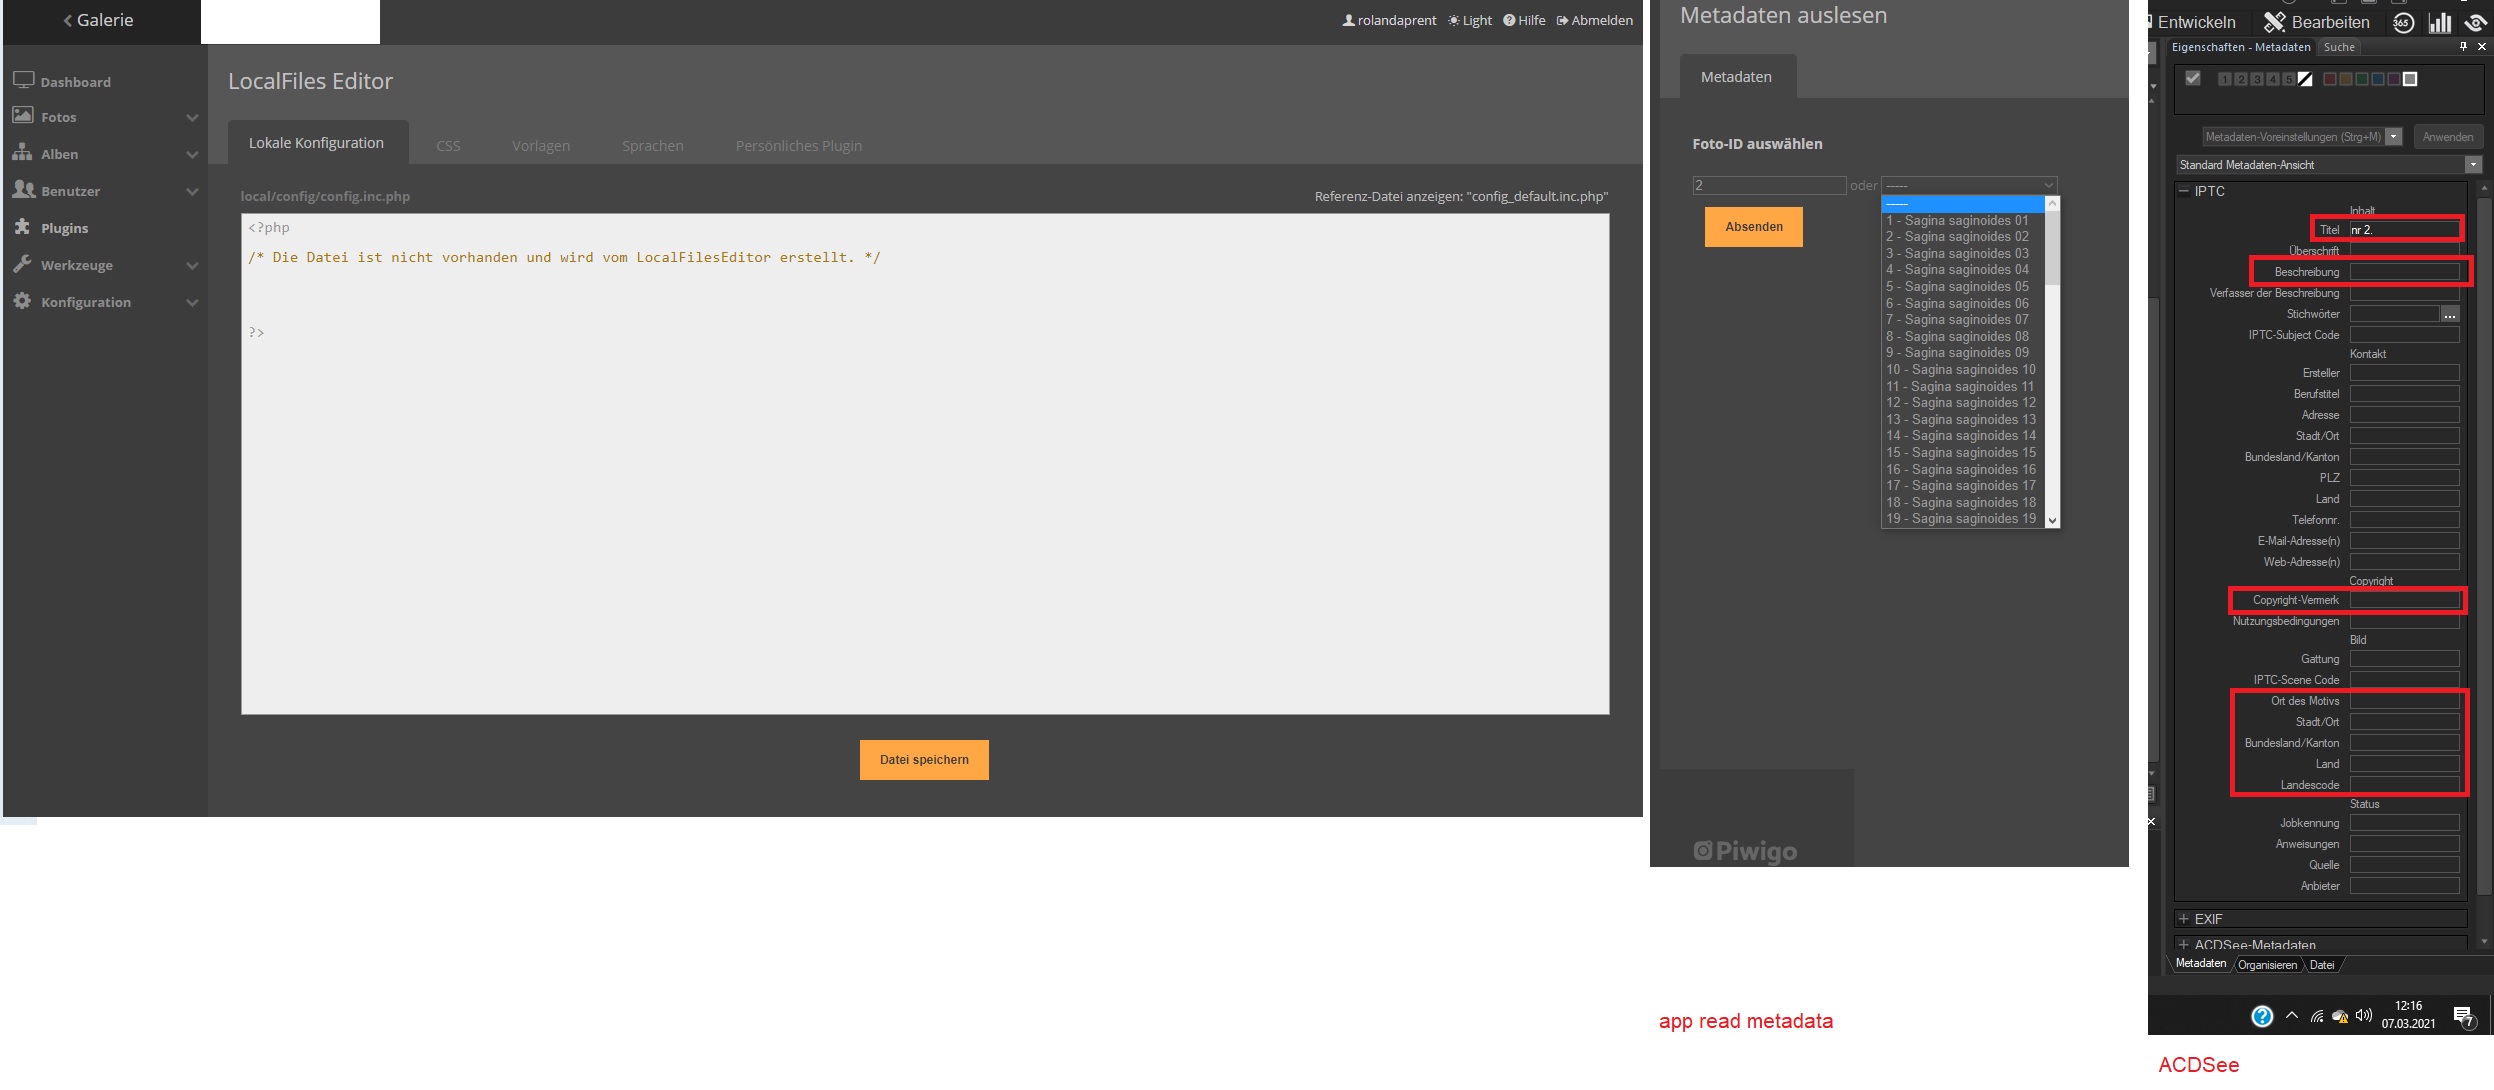Click the ACDSee eye messaging icon
Viewport: 2494px width, 1090px height.
click(2476, 22)
